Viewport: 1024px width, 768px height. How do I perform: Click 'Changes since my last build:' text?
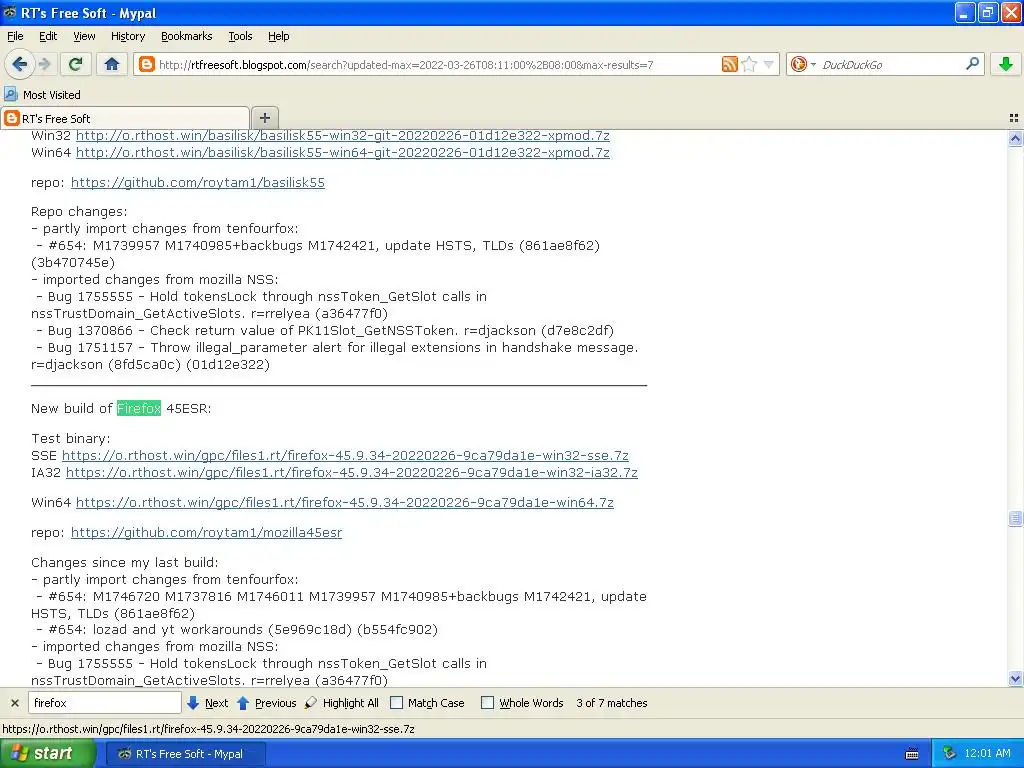point(125,562)
